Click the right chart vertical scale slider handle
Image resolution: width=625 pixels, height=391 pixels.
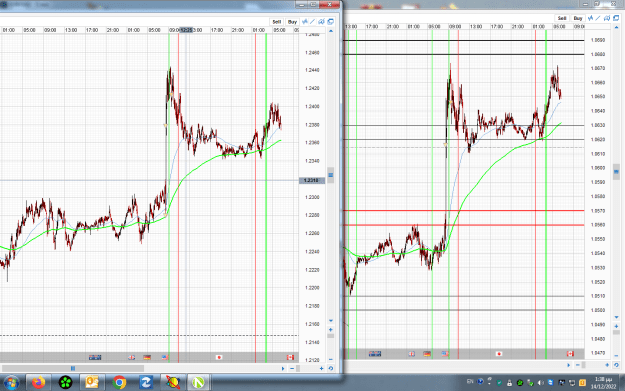(x=616, y=172)
